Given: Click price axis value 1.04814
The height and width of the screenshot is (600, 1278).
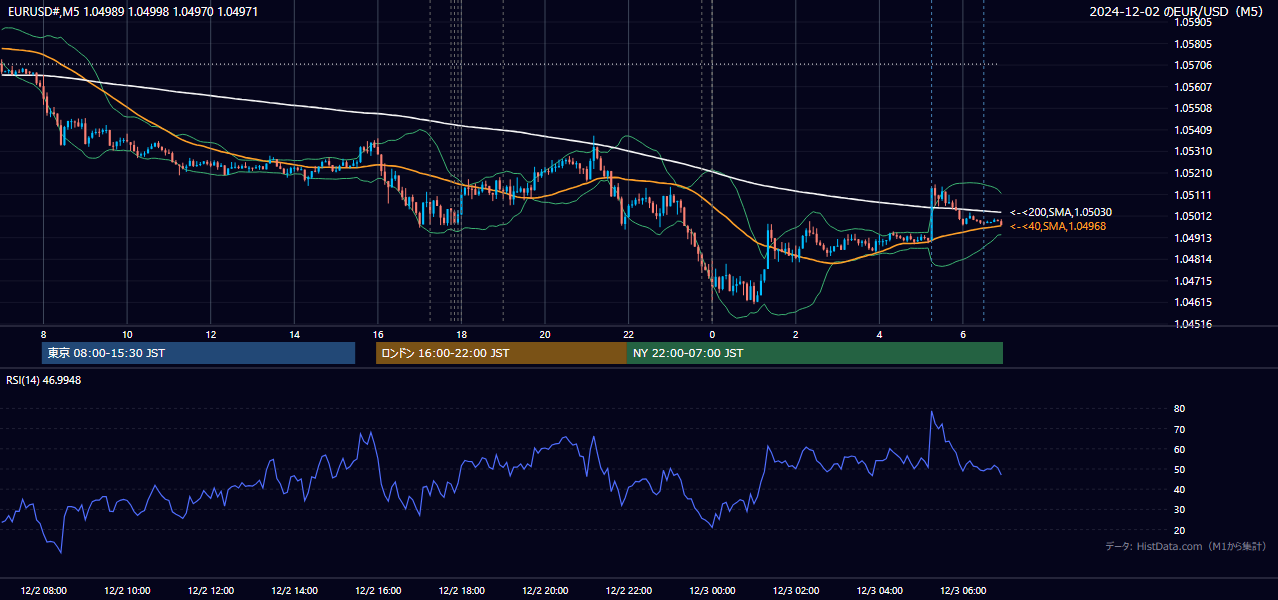Looking at the screenshot, I should pyautogui.click(x=1193, y=259).
